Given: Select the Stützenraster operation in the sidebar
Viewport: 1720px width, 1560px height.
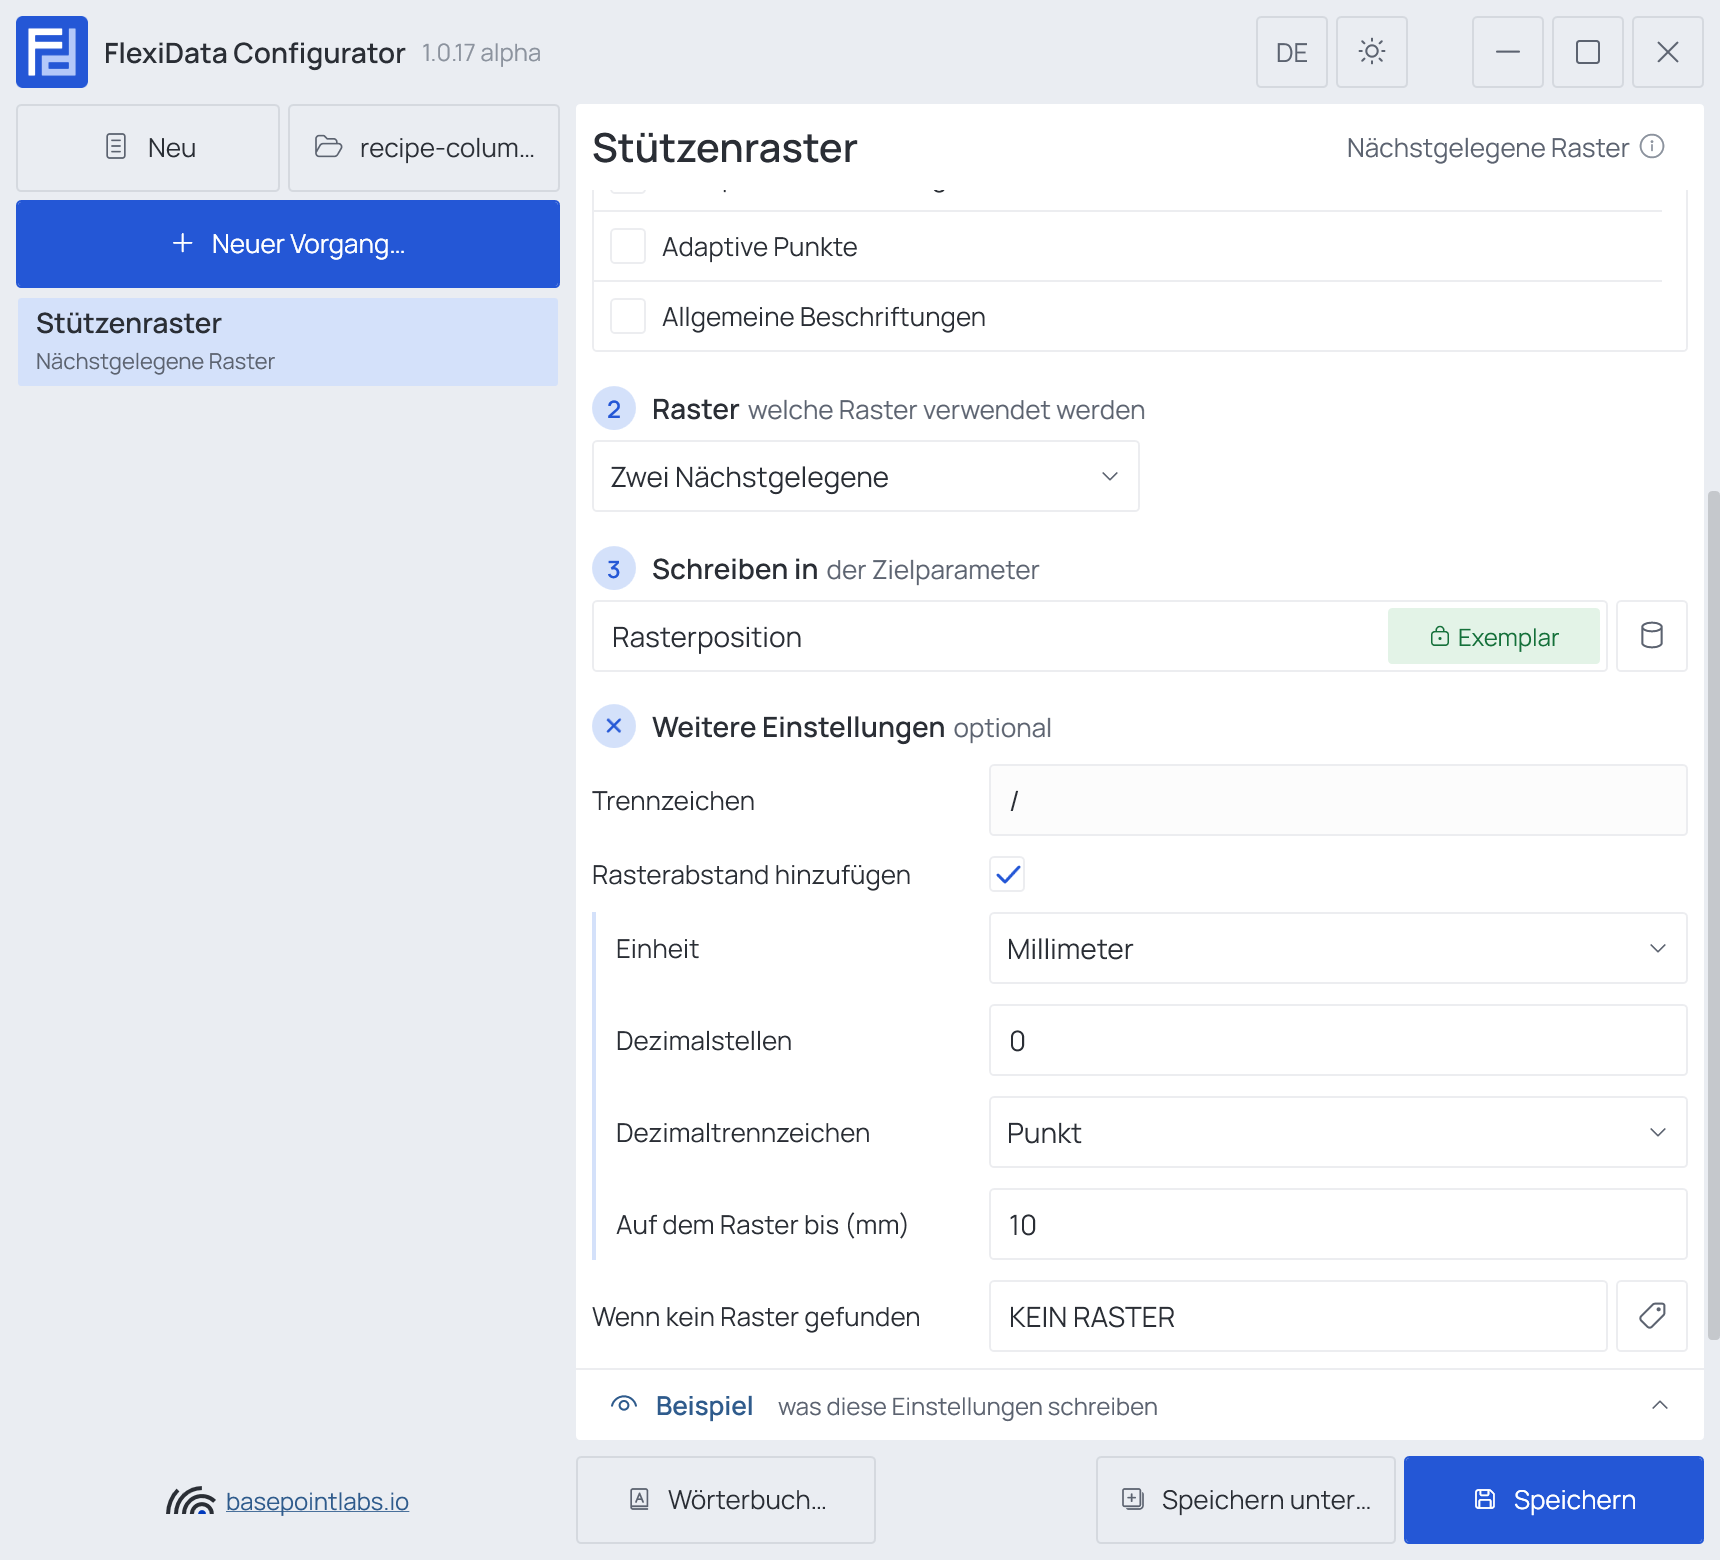Looking at the screenshot, I should pyautogui.click(x=288, y=341).
